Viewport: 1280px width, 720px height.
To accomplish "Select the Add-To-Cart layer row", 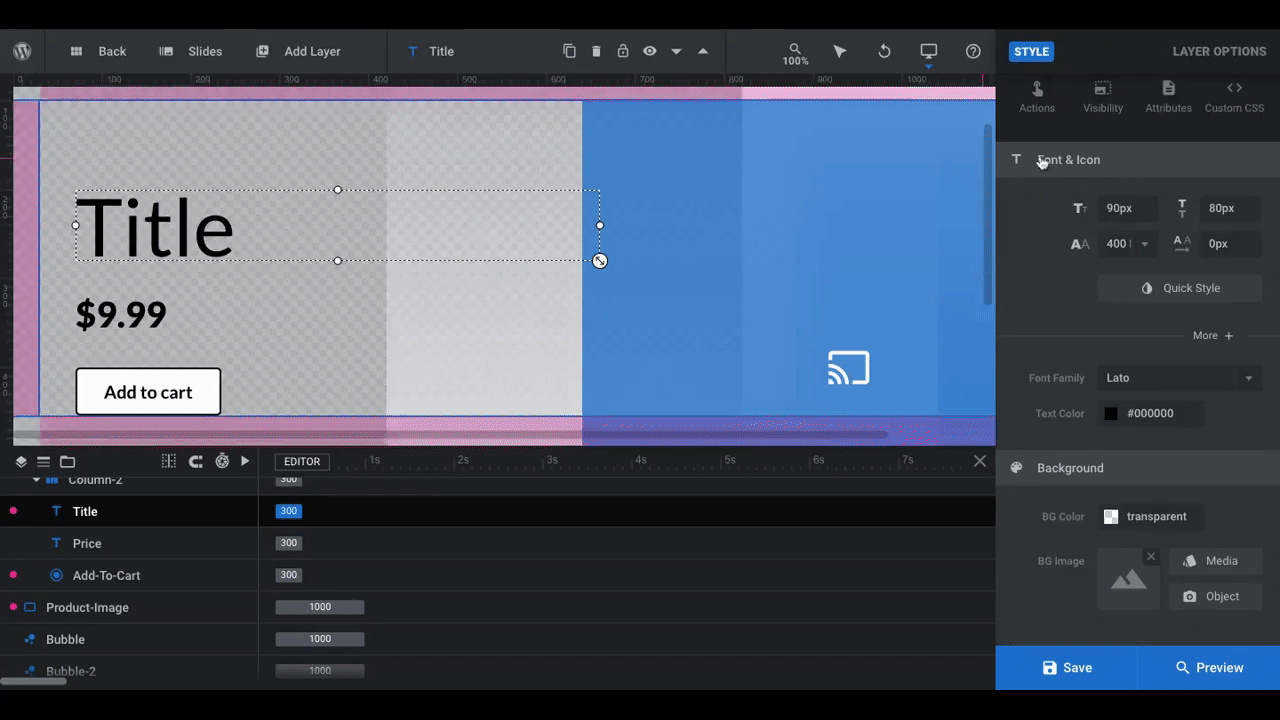I will [129, 575].
